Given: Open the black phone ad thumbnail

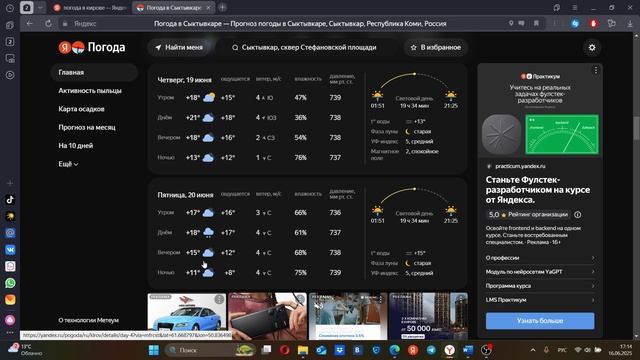Looking at the screenshot, I should click(x=267, y=316).
